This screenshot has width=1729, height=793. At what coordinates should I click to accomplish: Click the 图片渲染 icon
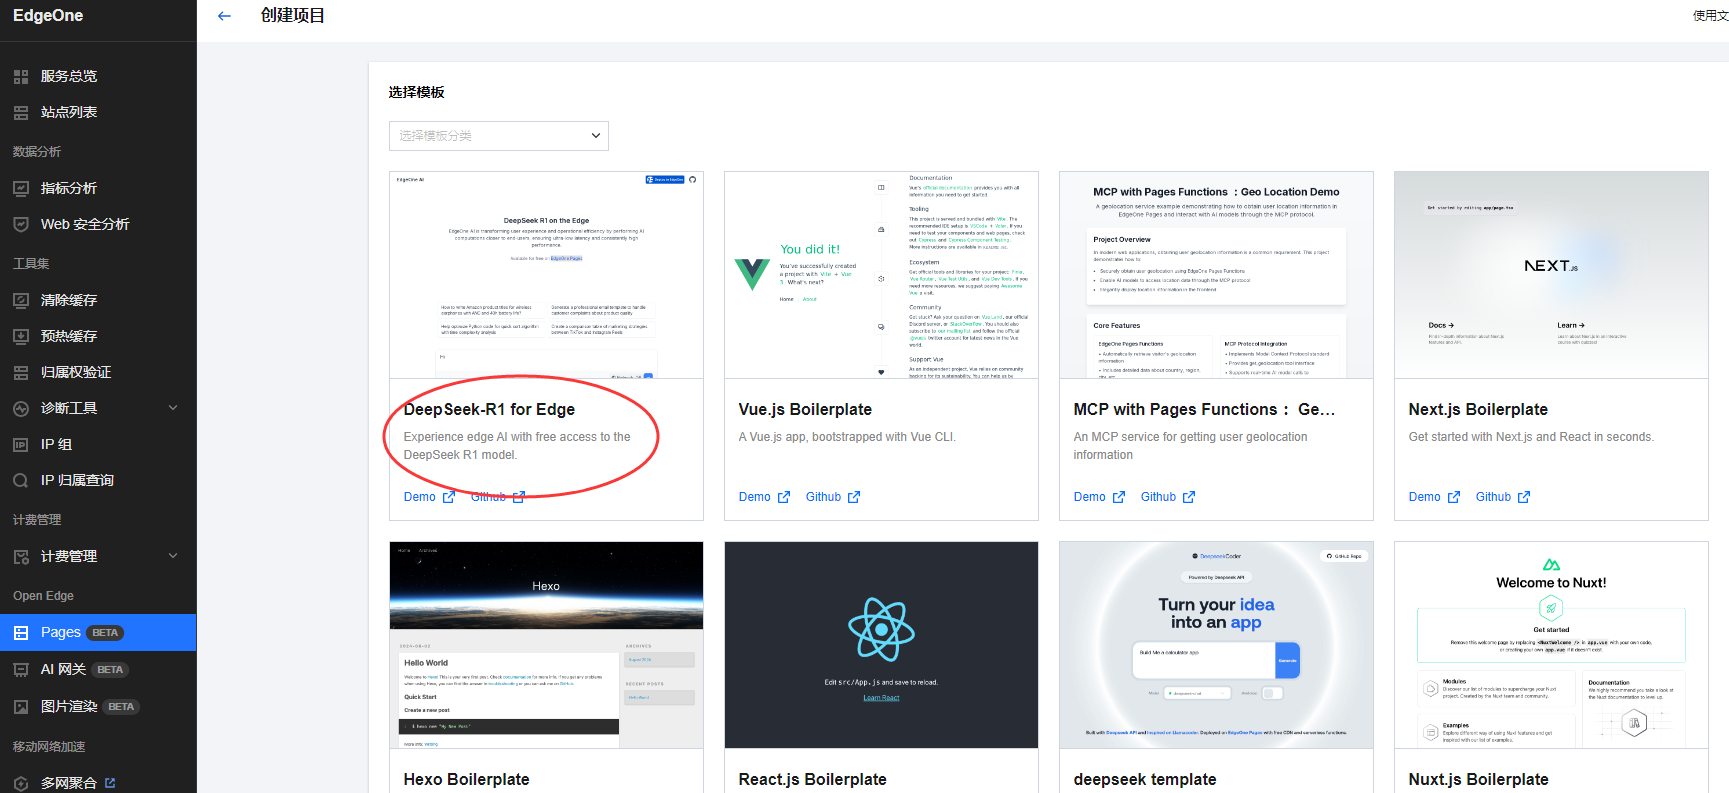click(21, 706)
